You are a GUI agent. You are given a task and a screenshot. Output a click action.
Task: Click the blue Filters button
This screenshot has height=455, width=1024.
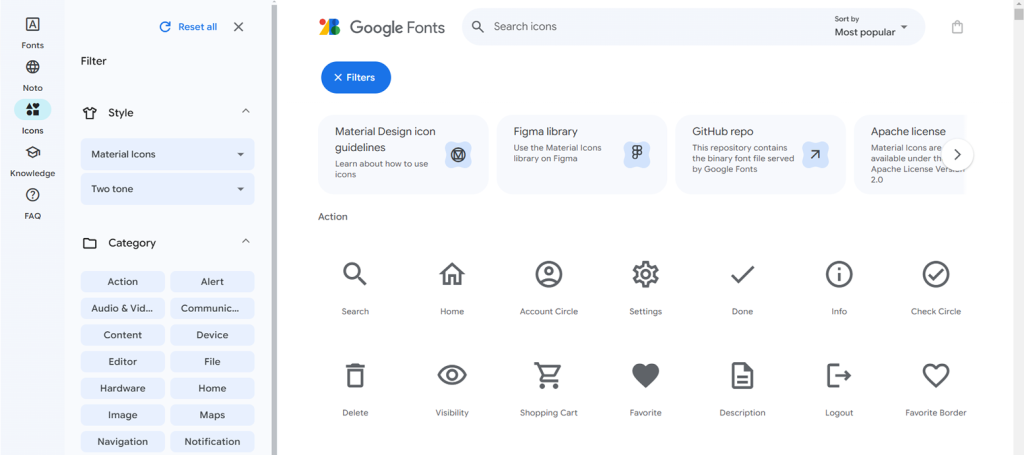coord(356,78)
